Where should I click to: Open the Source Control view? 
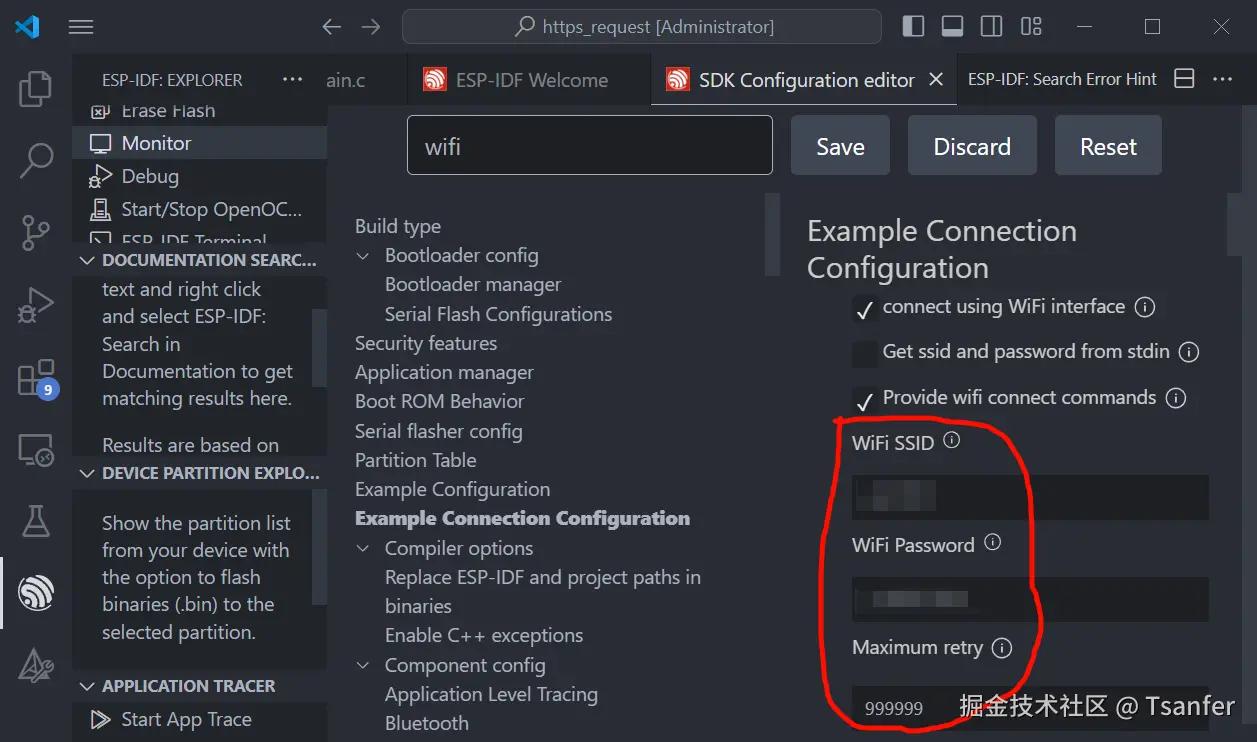(x=36, y=232)
